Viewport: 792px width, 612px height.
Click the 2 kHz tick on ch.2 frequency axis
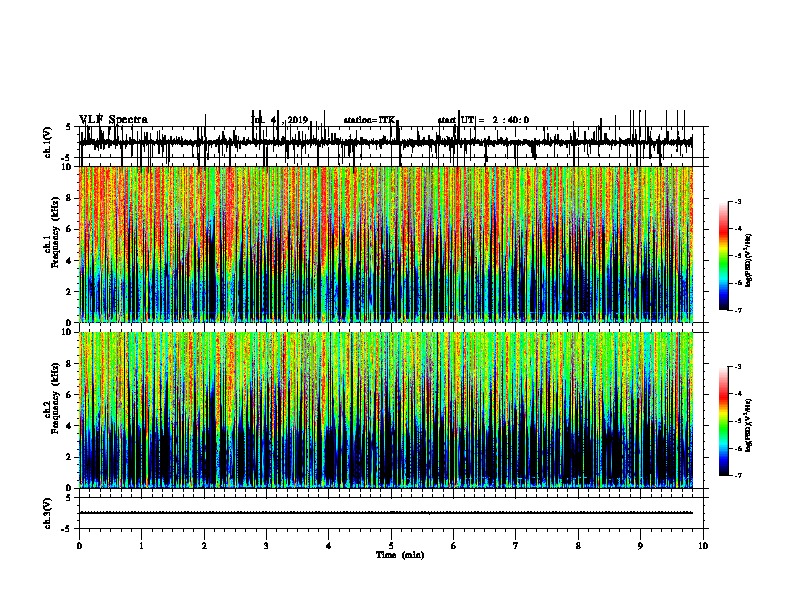[70, 457]
